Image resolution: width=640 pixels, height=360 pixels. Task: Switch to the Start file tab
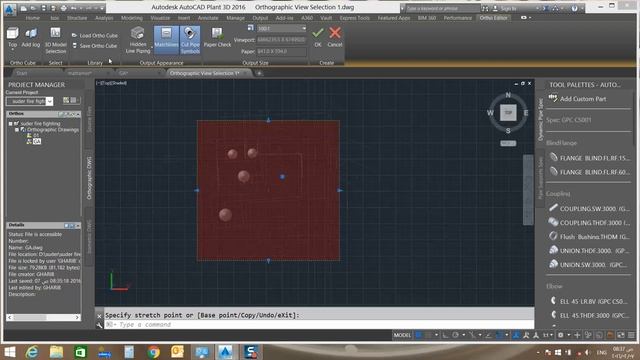tap(22, 73)
